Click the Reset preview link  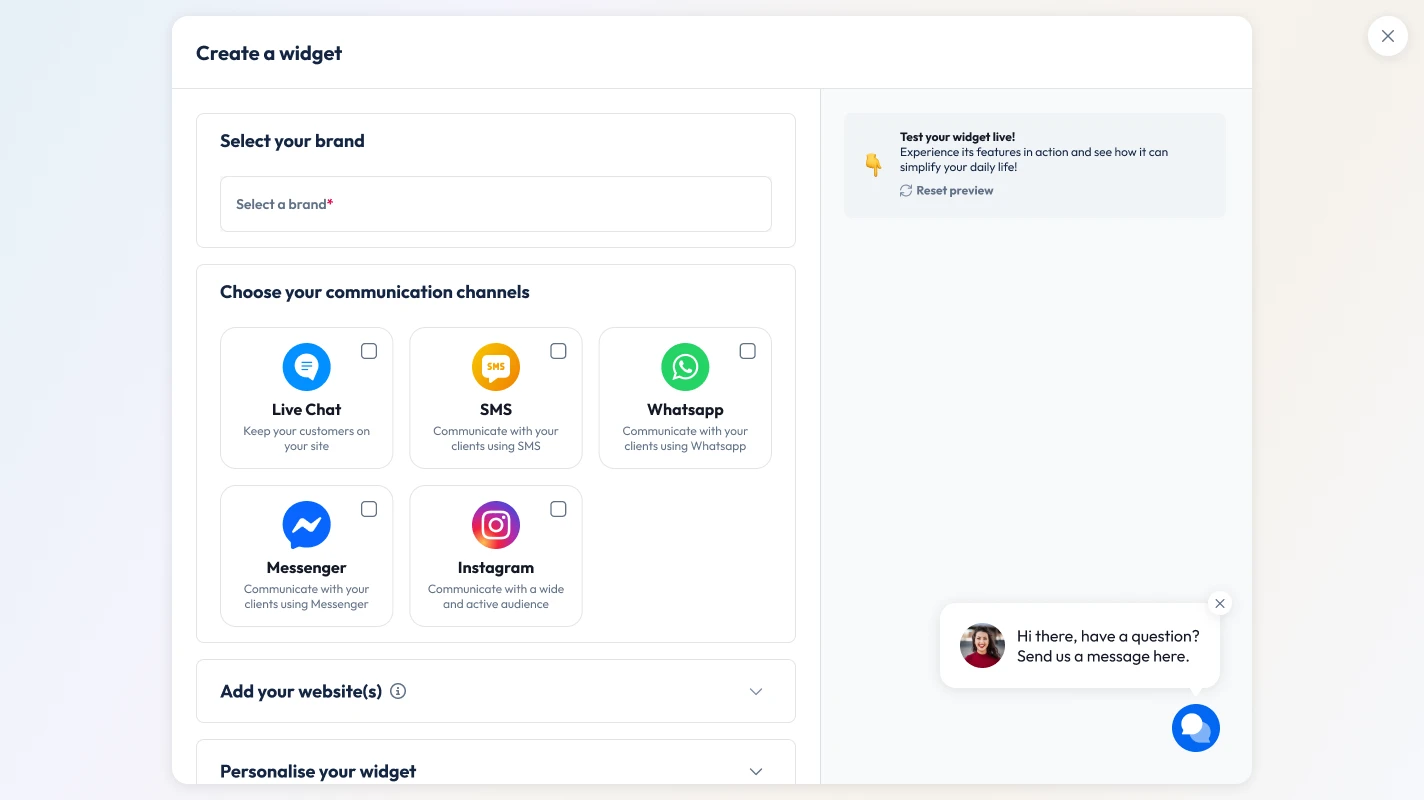(x=954, y=190)
